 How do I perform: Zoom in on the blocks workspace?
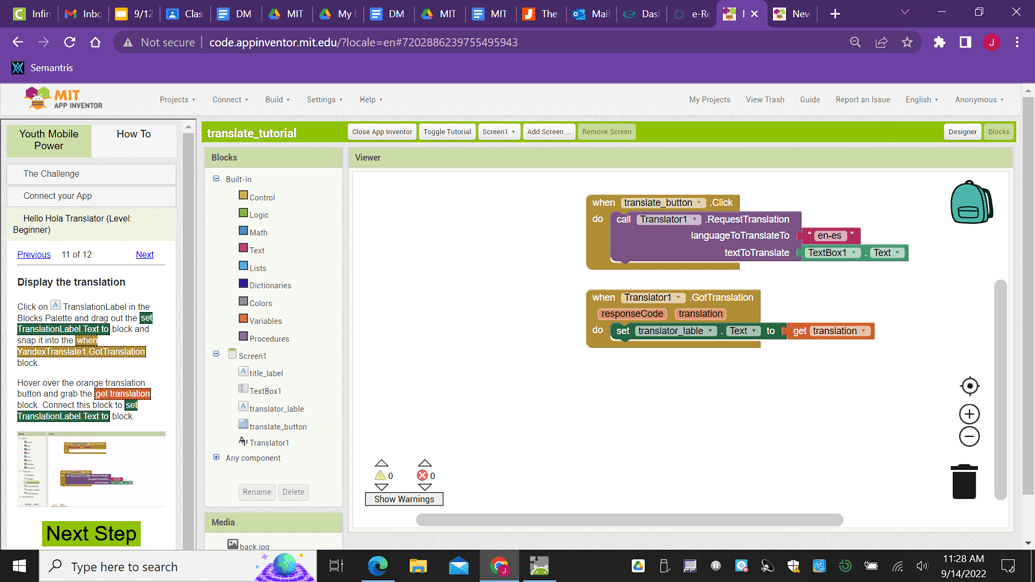coord(969,413)
